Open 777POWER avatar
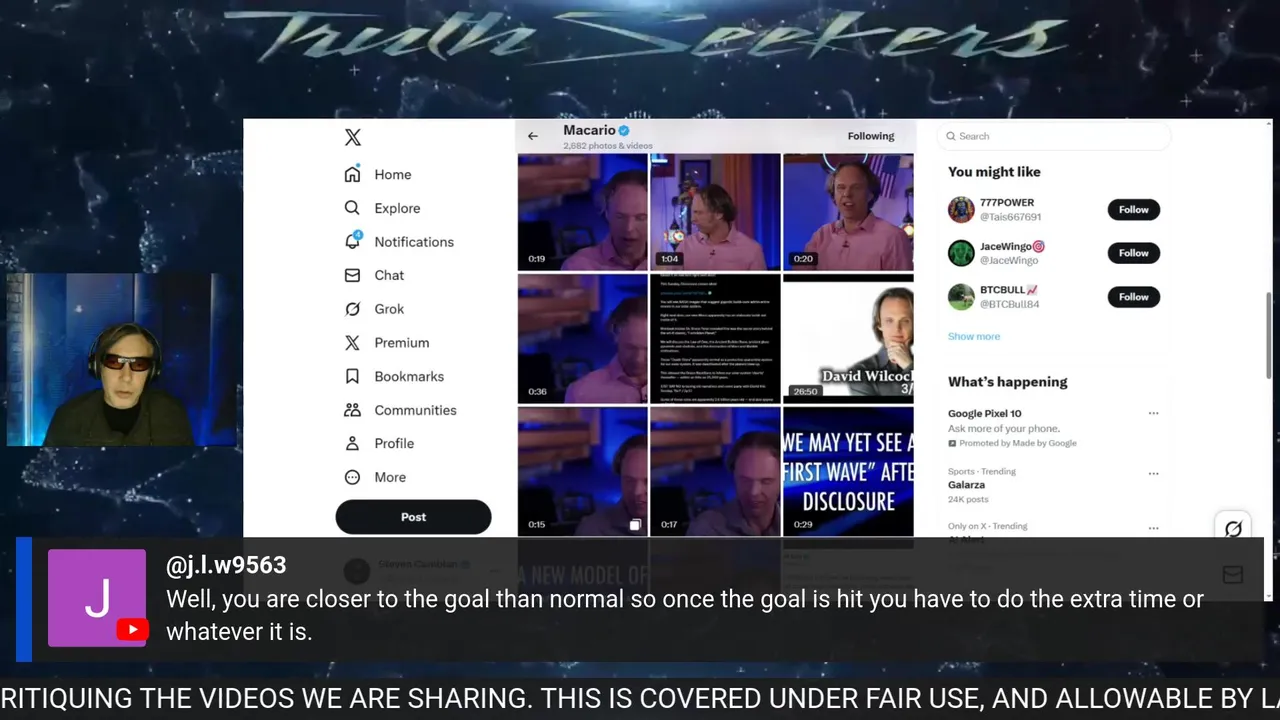This screenshot has width=1280, height=720. coord(961,209)
